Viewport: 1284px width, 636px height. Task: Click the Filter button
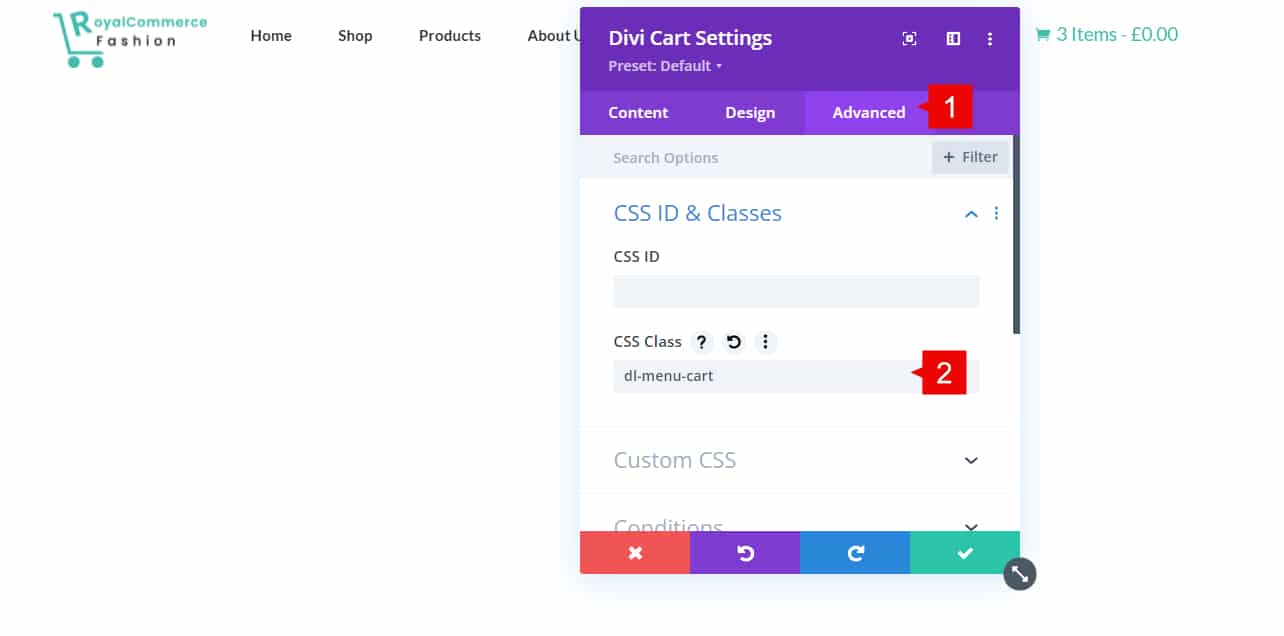point(970,157)
